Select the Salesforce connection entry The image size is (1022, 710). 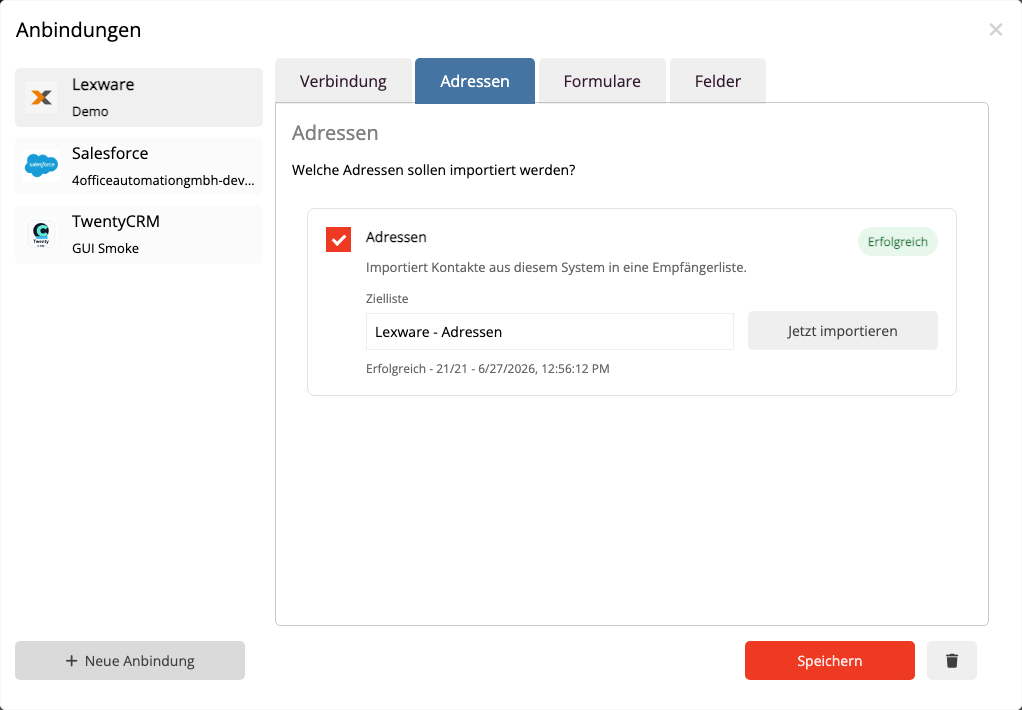139,166
